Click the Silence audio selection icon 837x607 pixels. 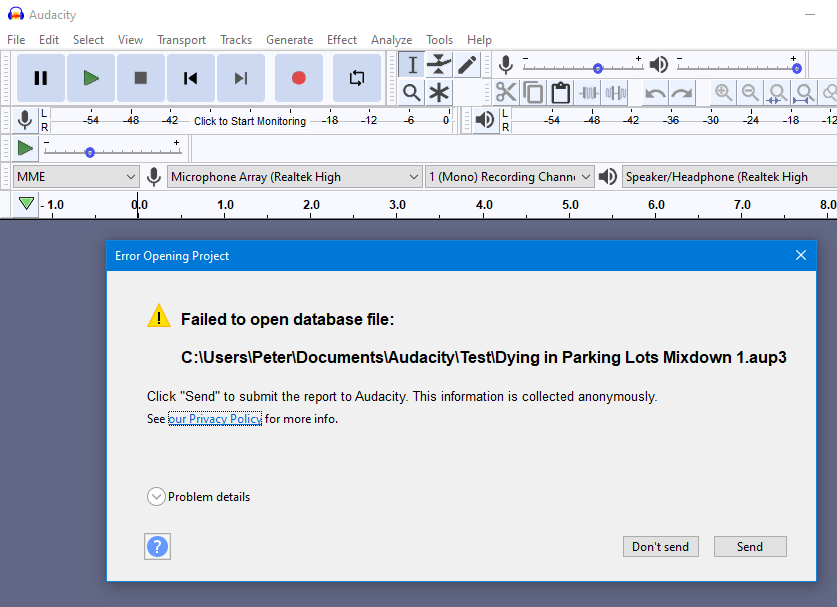[x=615, y=93]
